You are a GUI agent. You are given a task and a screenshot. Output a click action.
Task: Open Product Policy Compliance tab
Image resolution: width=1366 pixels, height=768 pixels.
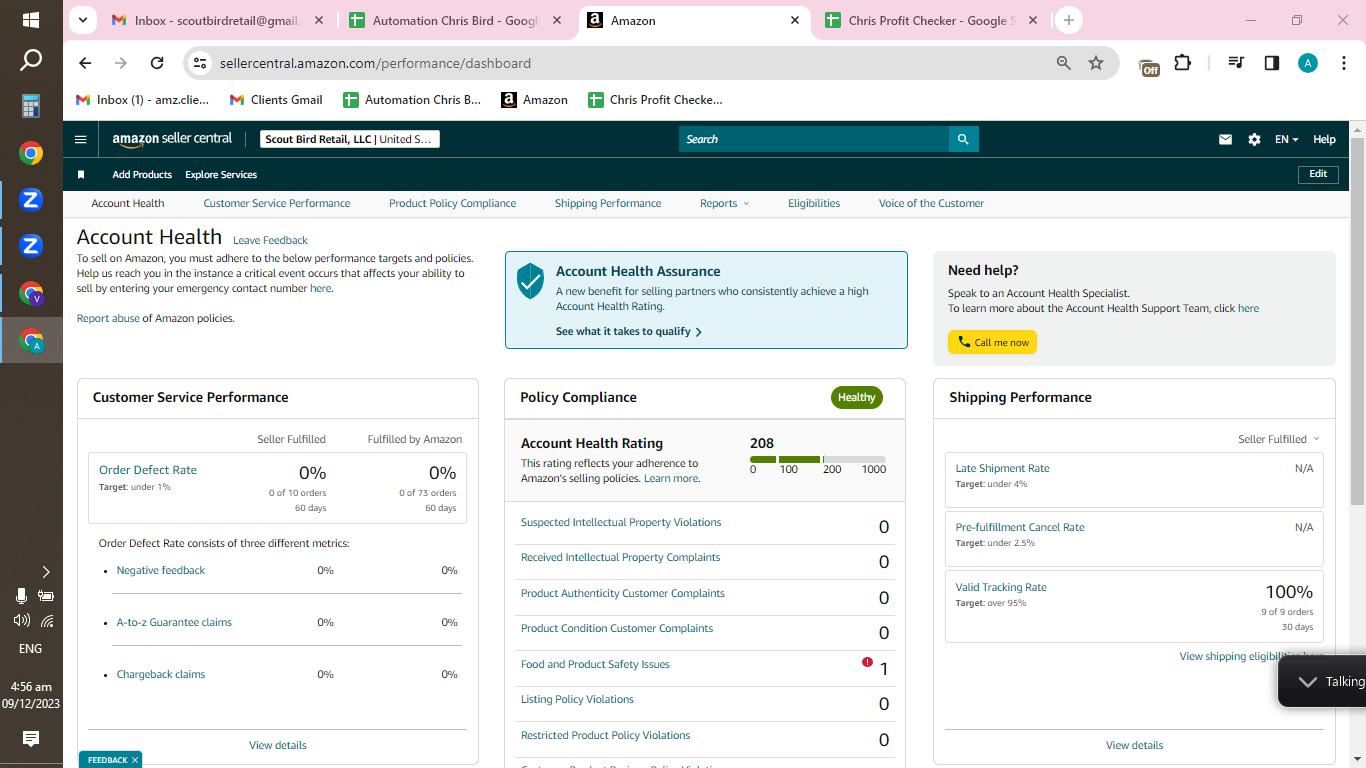click(x=453, y=203)
